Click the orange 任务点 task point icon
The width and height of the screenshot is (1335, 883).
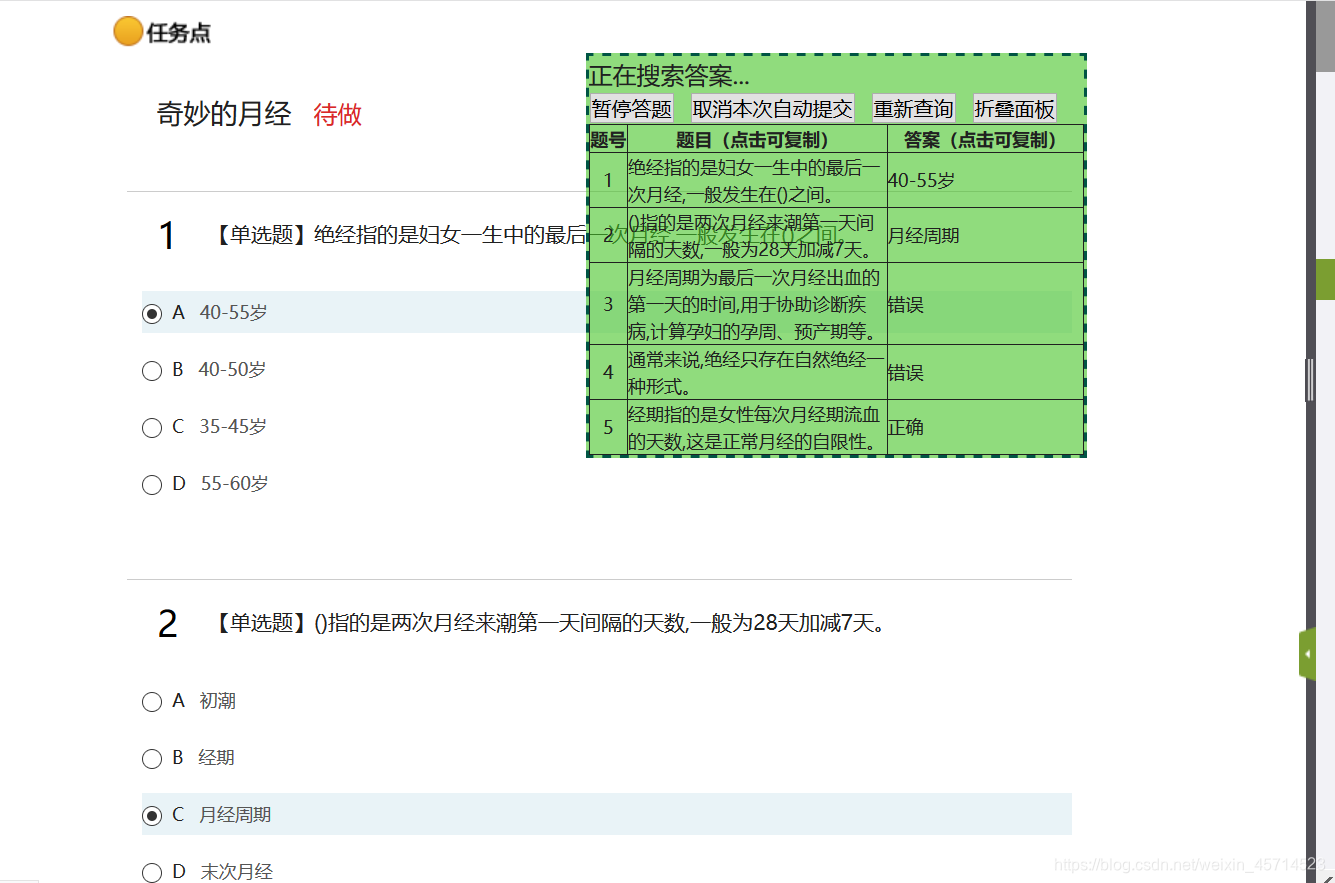tap(128, 32)
